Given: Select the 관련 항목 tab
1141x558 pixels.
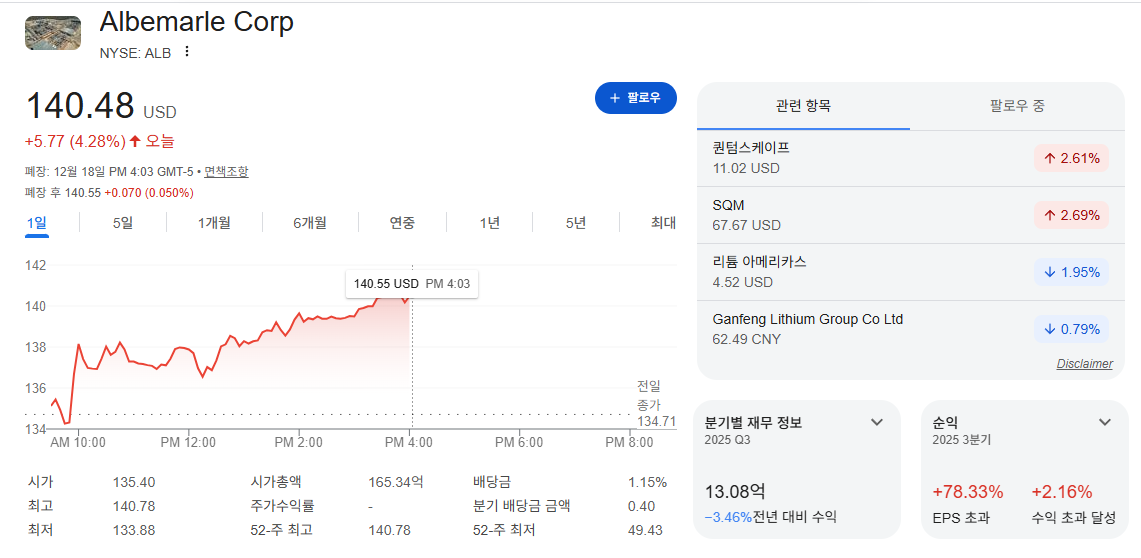Looking at the screenshot, I should tap(803, 106).
